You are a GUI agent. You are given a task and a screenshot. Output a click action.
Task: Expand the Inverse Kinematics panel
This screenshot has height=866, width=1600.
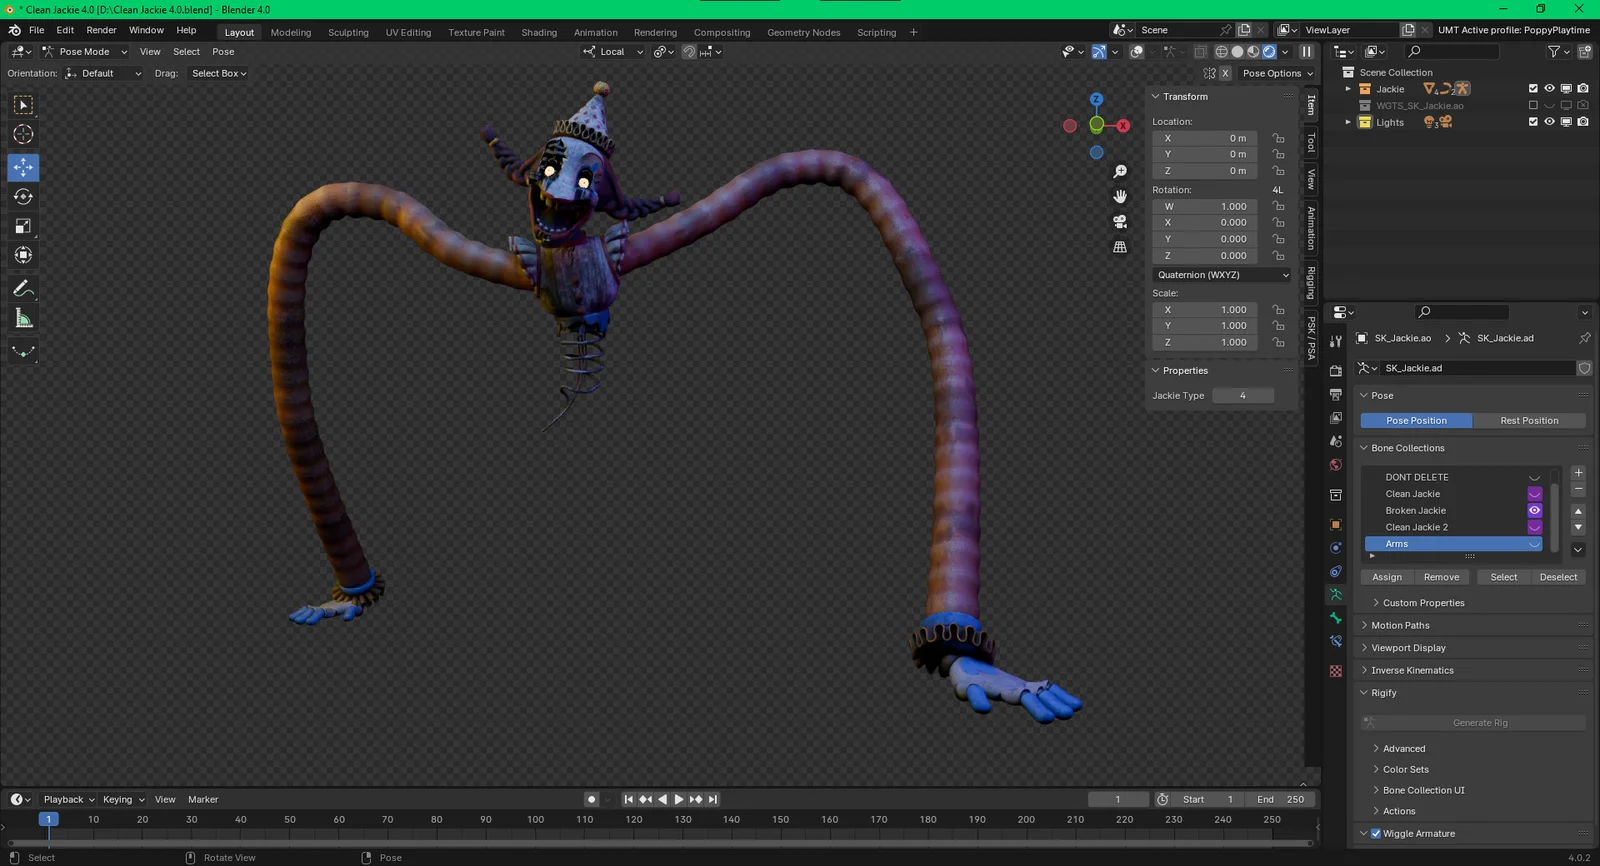[1412, 671]
